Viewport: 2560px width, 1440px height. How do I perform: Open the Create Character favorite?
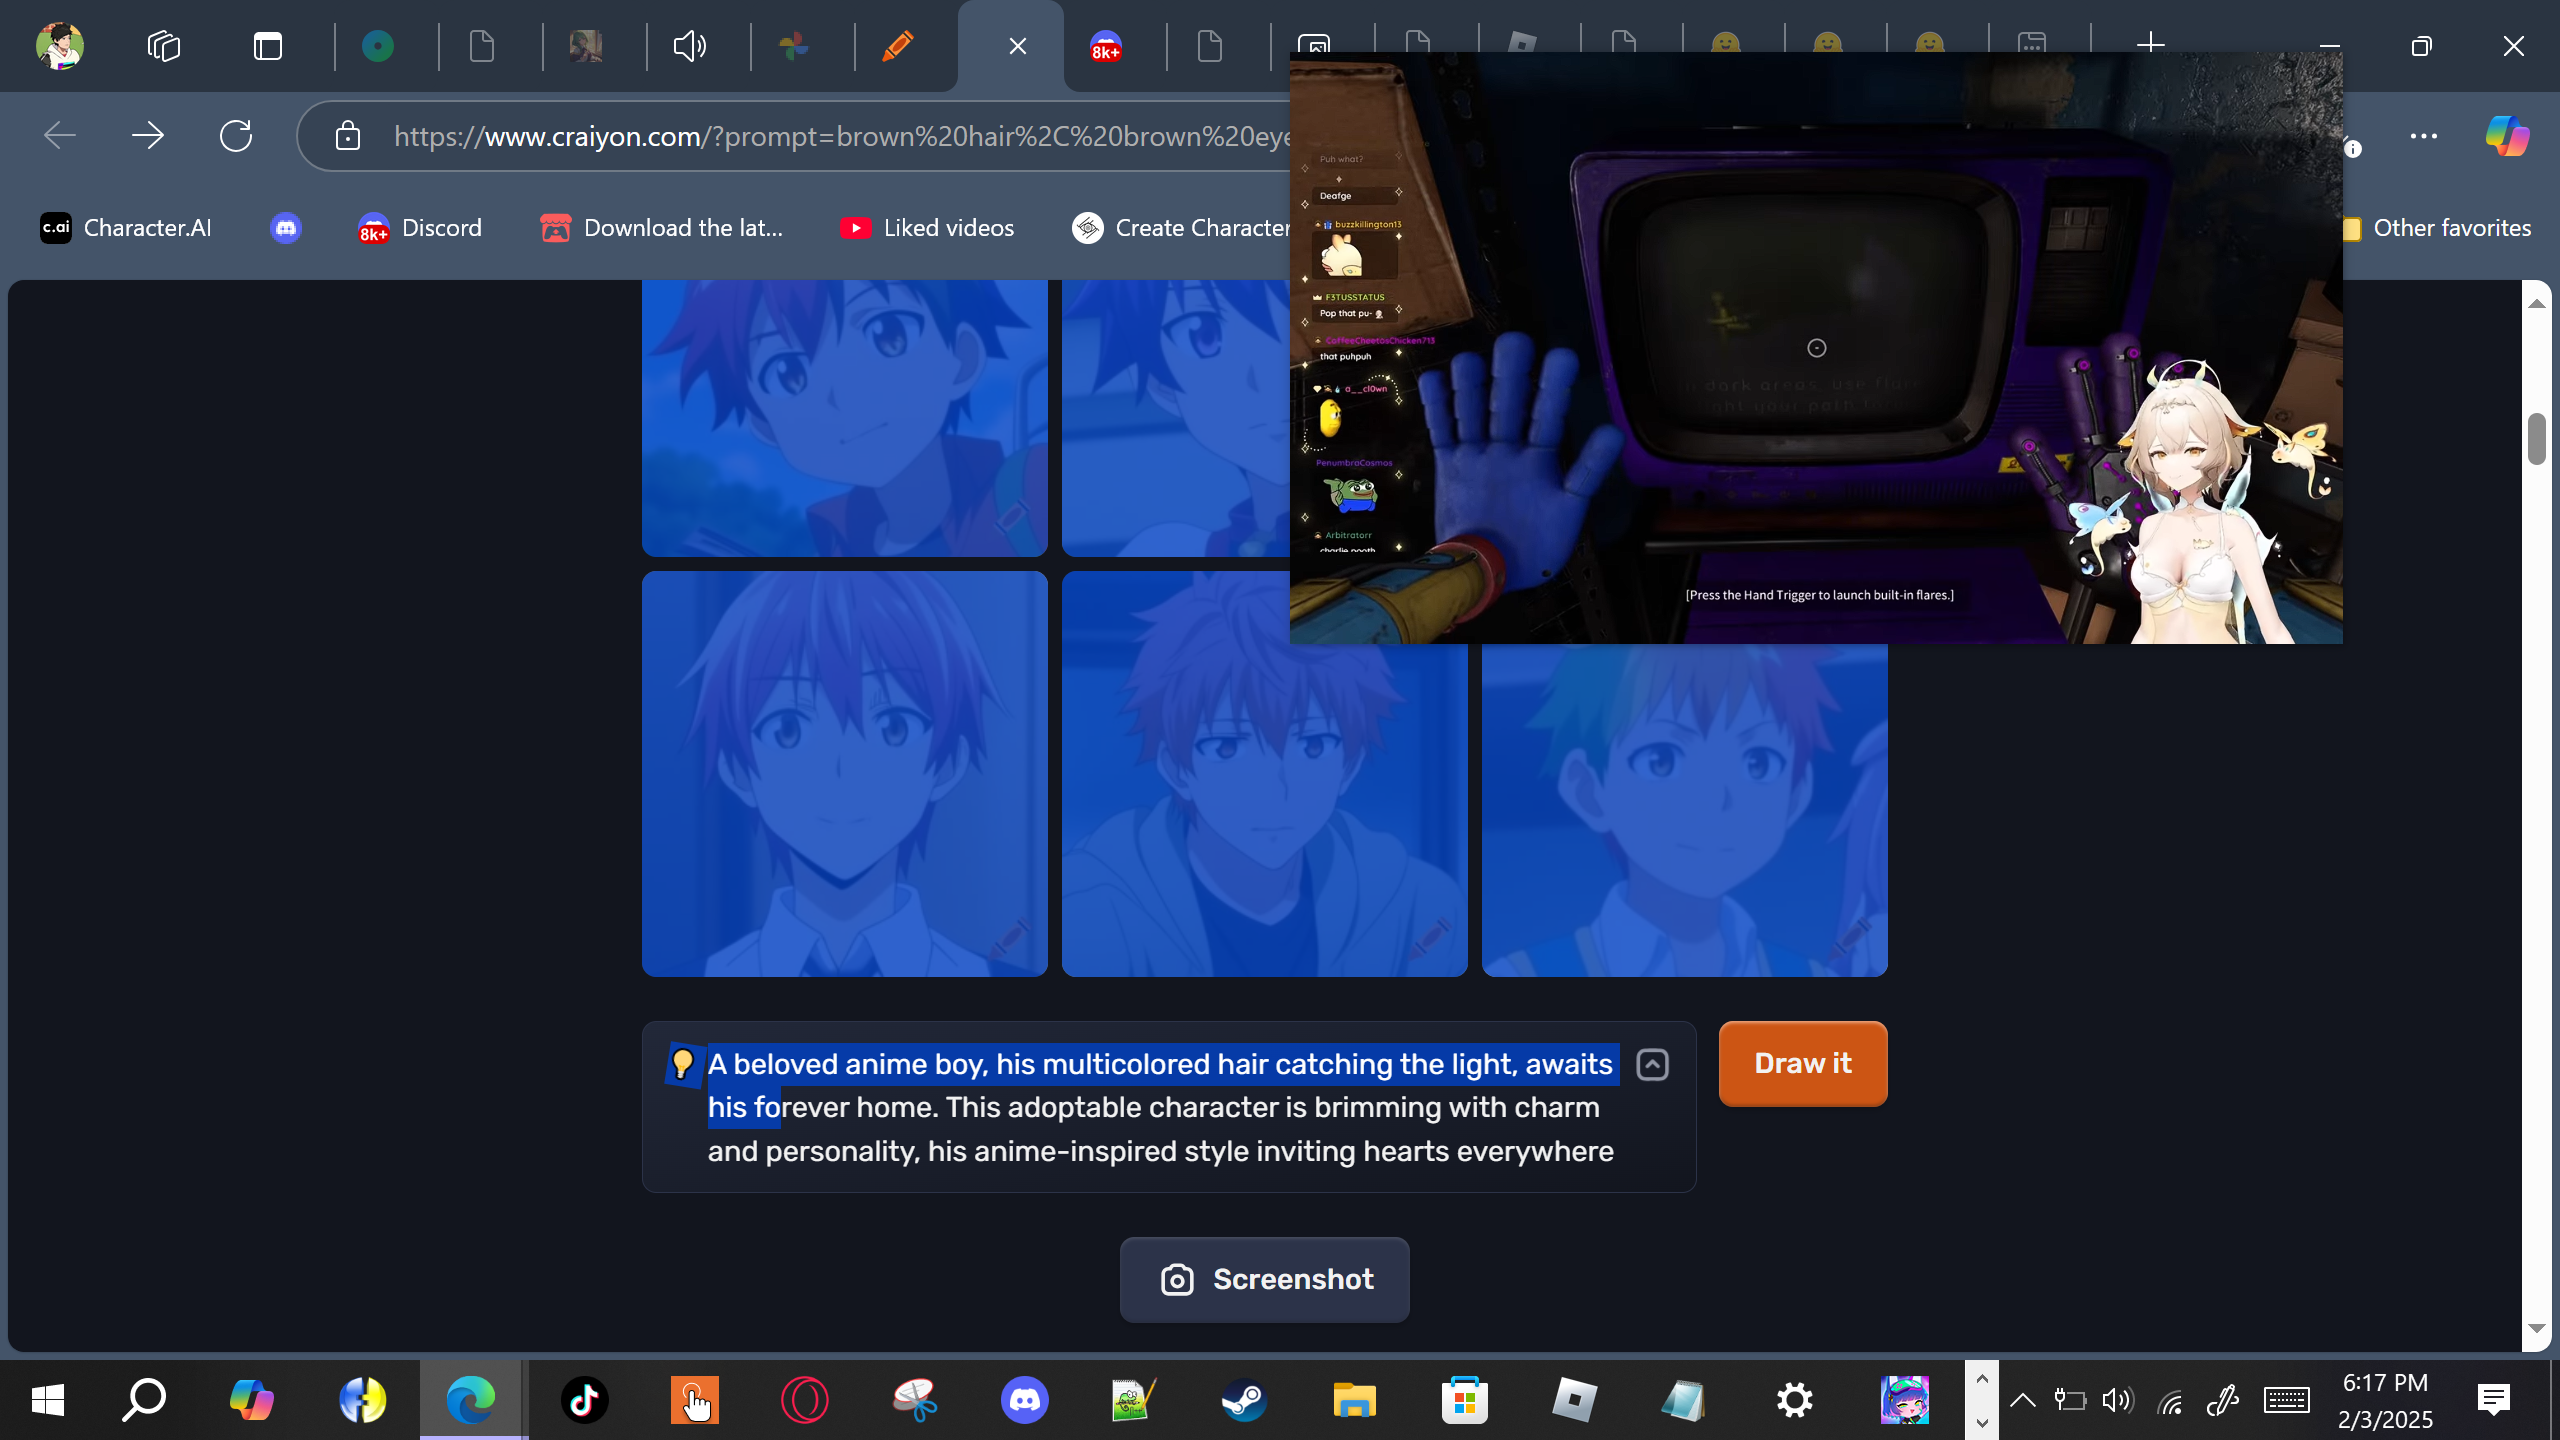[x=1180, y=228]
